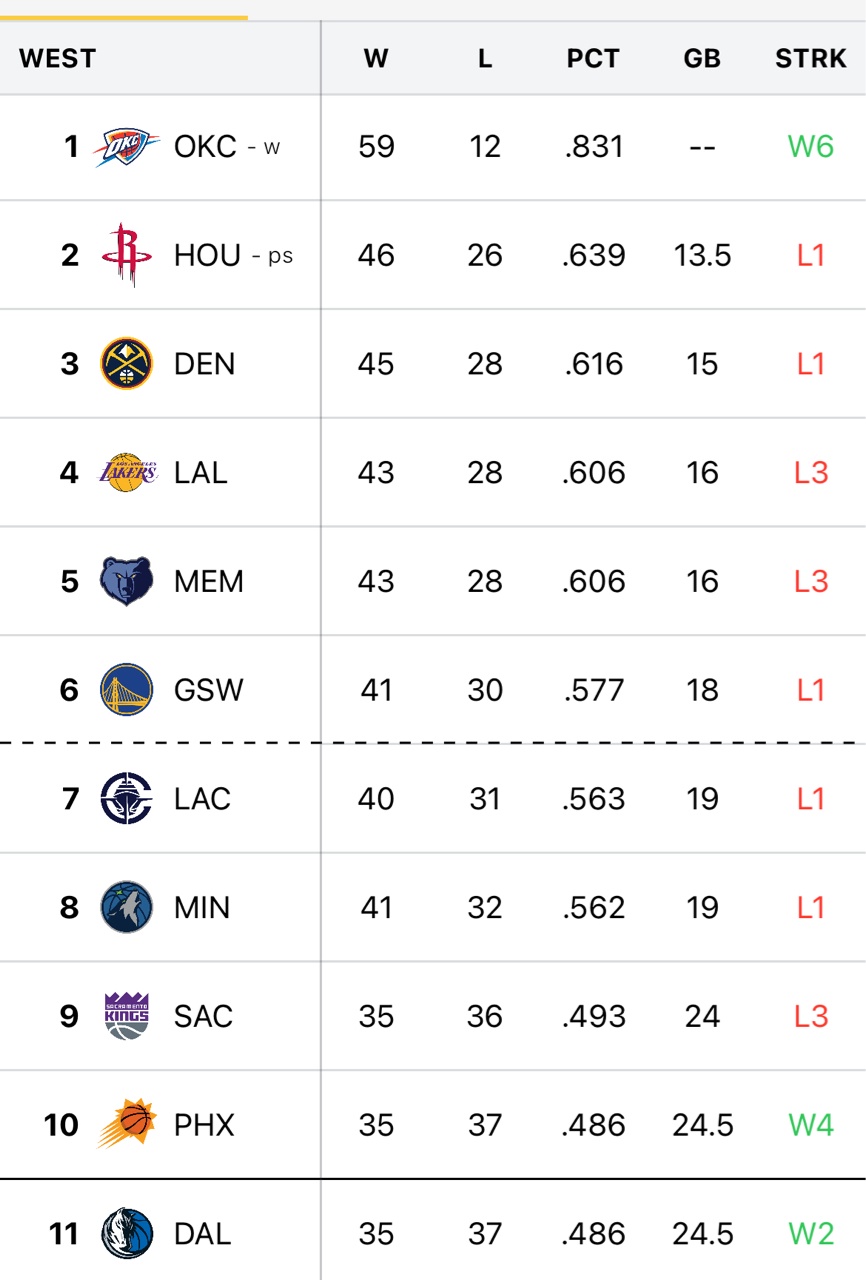Open the Phoenix Suns logo

pyautogui.click(x=127, y=1124)
